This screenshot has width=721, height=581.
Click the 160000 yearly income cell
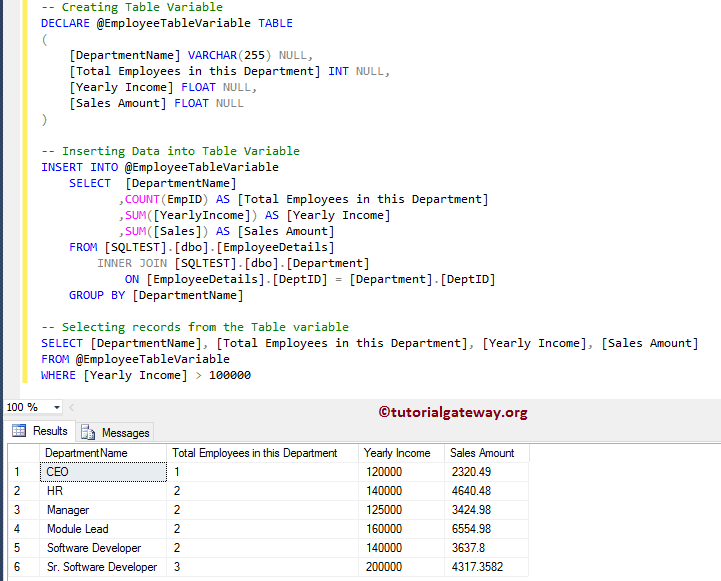pyautogui.click(x=401, y=529)
